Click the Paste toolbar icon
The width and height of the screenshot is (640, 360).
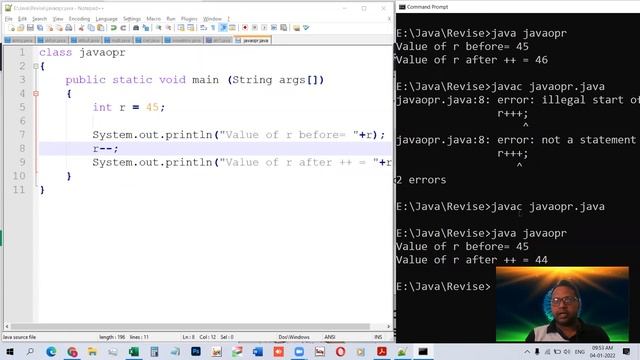[x=100, y=28]
